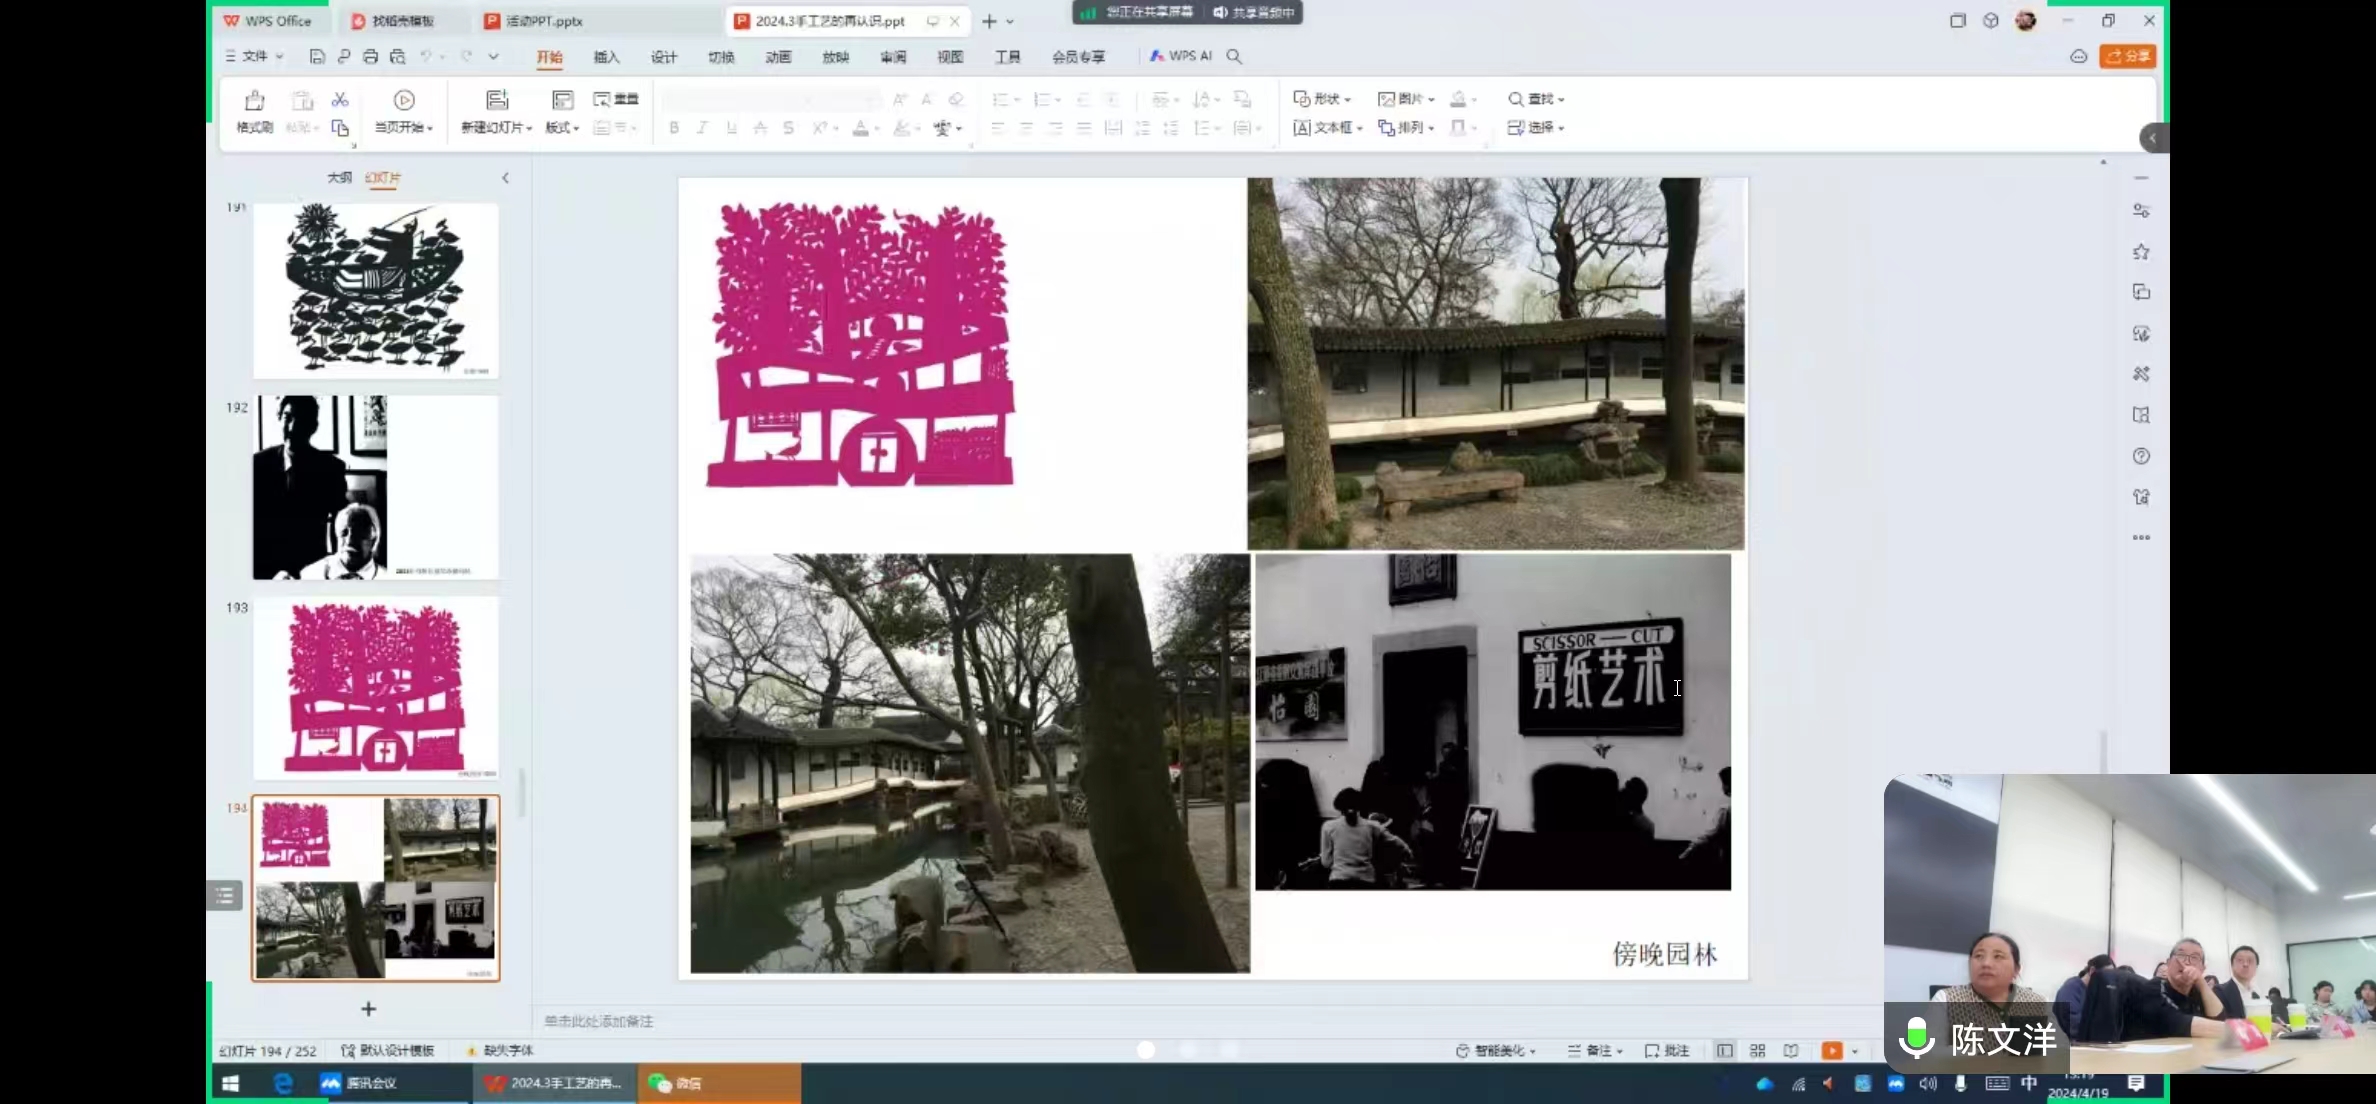2376x1104 pixels.
Task: Click the magnifier search icon beside WPS AI
Action: (x=1235, y=56)
